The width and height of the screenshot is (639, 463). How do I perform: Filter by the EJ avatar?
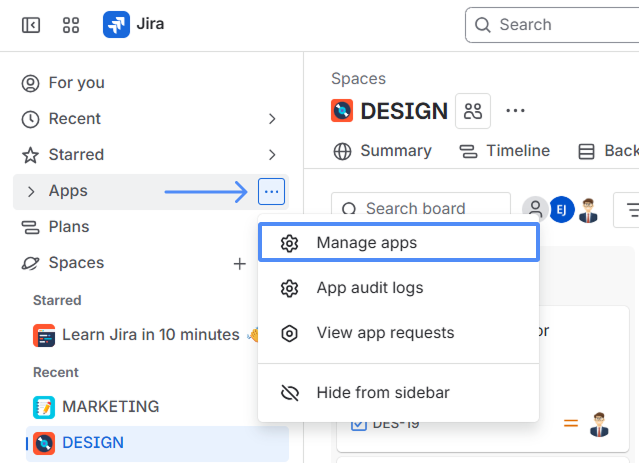[x=562, y=210]
